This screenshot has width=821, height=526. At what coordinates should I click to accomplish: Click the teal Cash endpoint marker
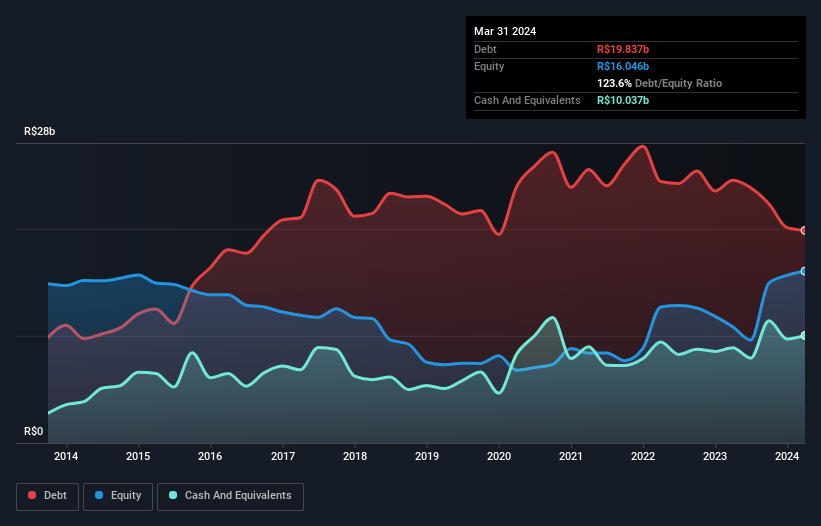click(804, 335)
